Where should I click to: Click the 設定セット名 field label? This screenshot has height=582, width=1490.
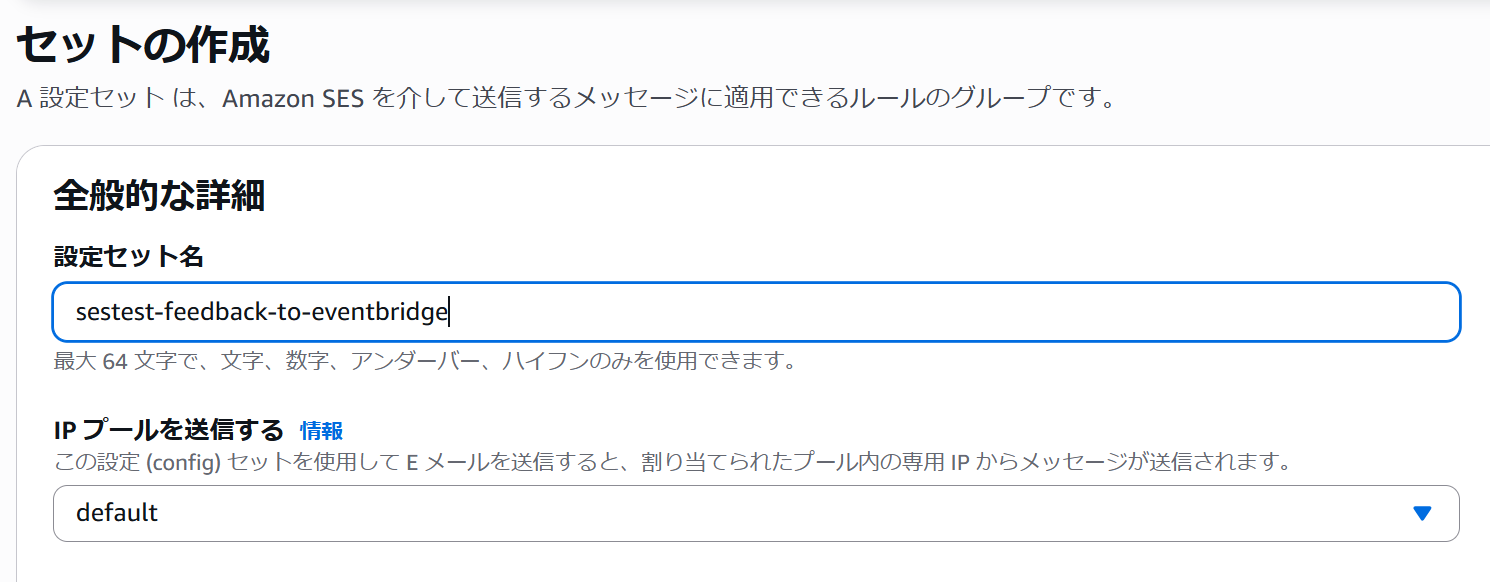click(x=128, y=257)
